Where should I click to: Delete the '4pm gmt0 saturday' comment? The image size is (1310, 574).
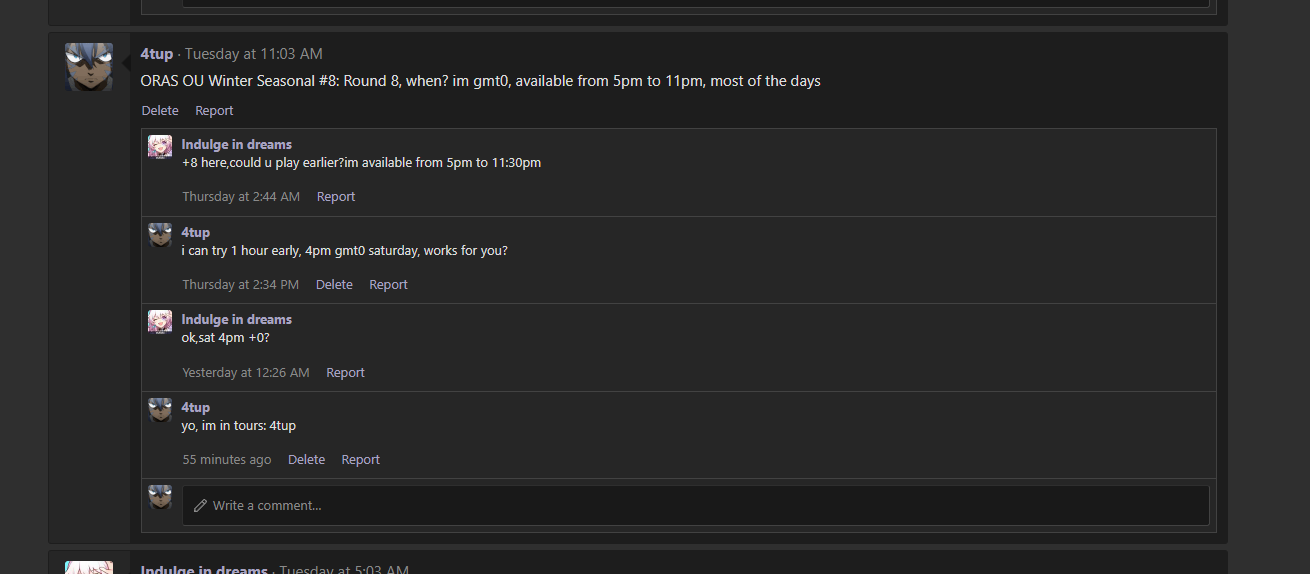click(334, 285)
